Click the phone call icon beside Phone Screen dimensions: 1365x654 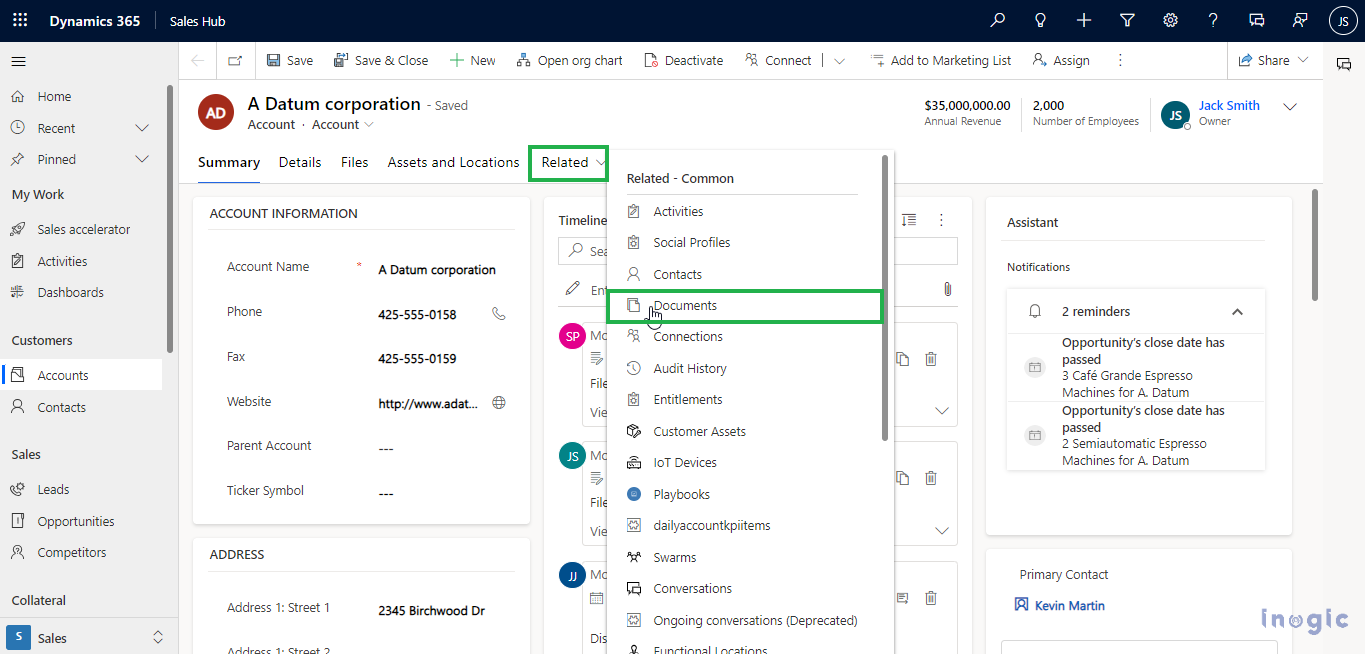pyautogui.click(x=499, y=313)
